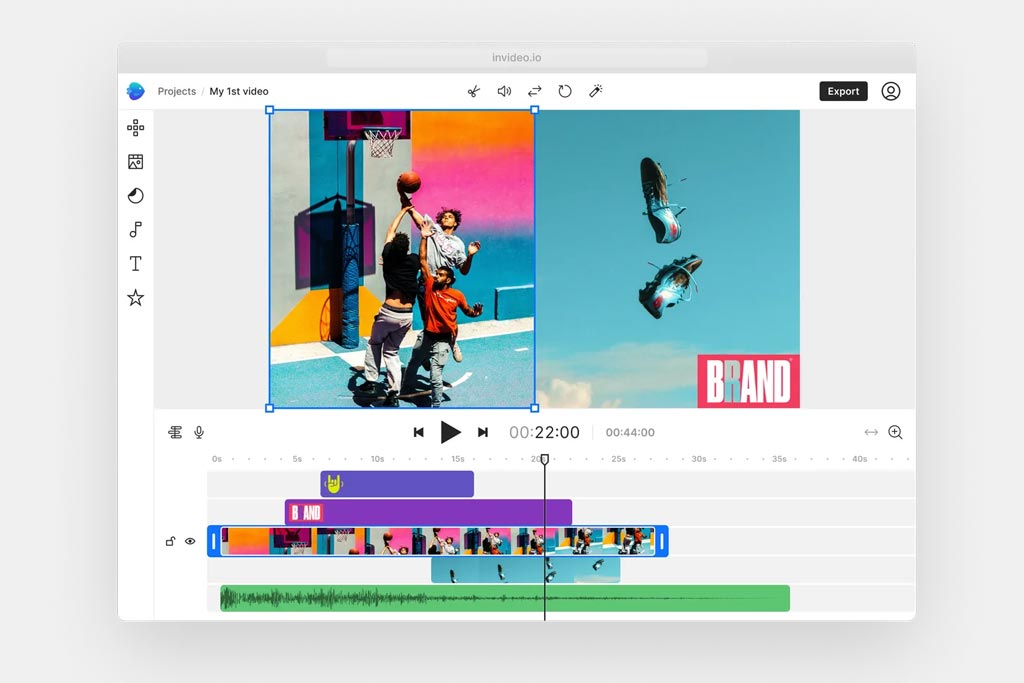Go to Projects breadcrumb
The image size is (1024, 683).
176,91
